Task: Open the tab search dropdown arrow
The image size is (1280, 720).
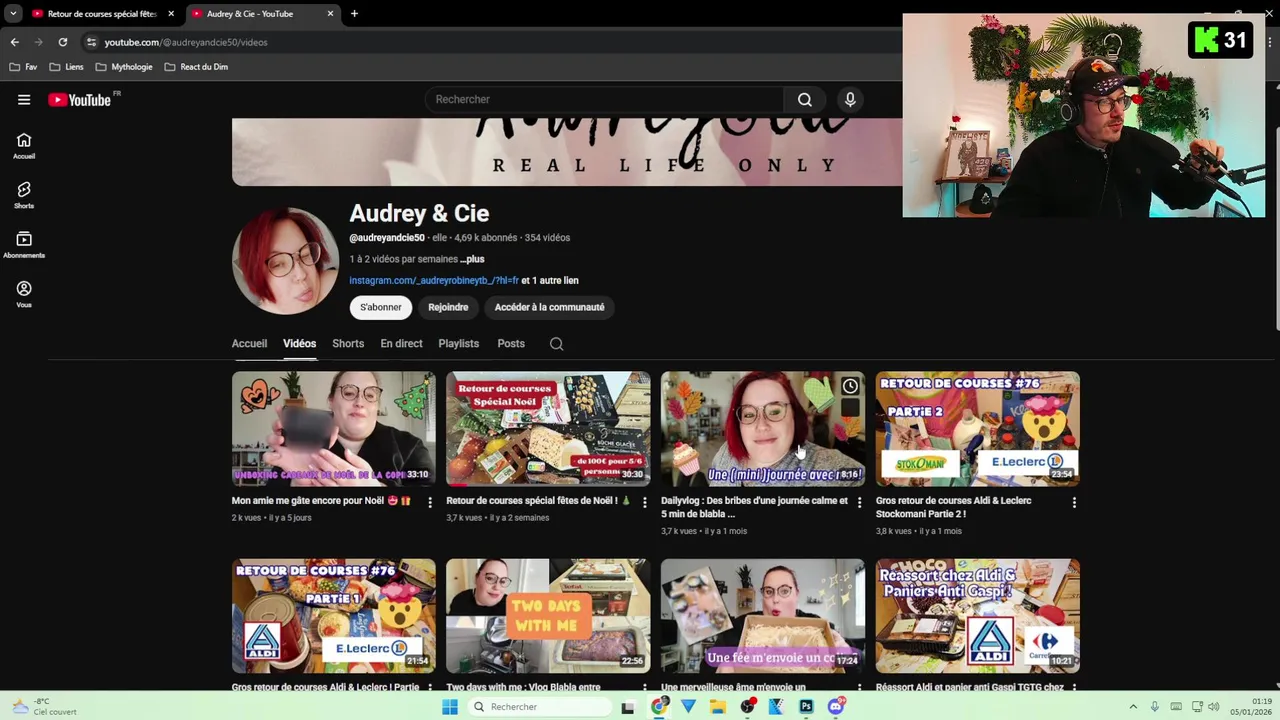Action: point(13,14)
